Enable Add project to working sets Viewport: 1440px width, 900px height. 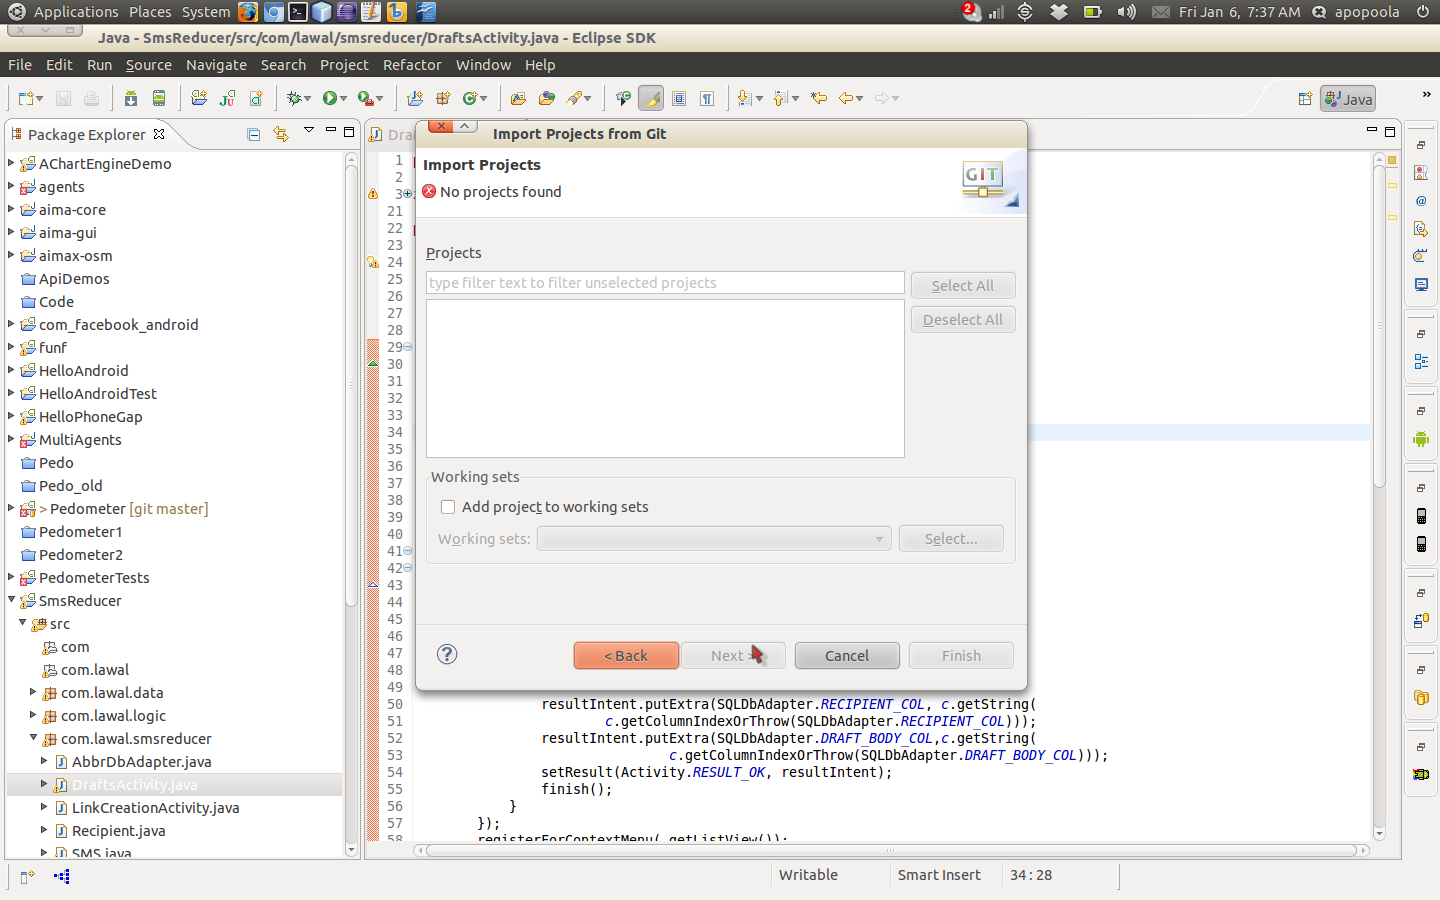tap(448, 507)
